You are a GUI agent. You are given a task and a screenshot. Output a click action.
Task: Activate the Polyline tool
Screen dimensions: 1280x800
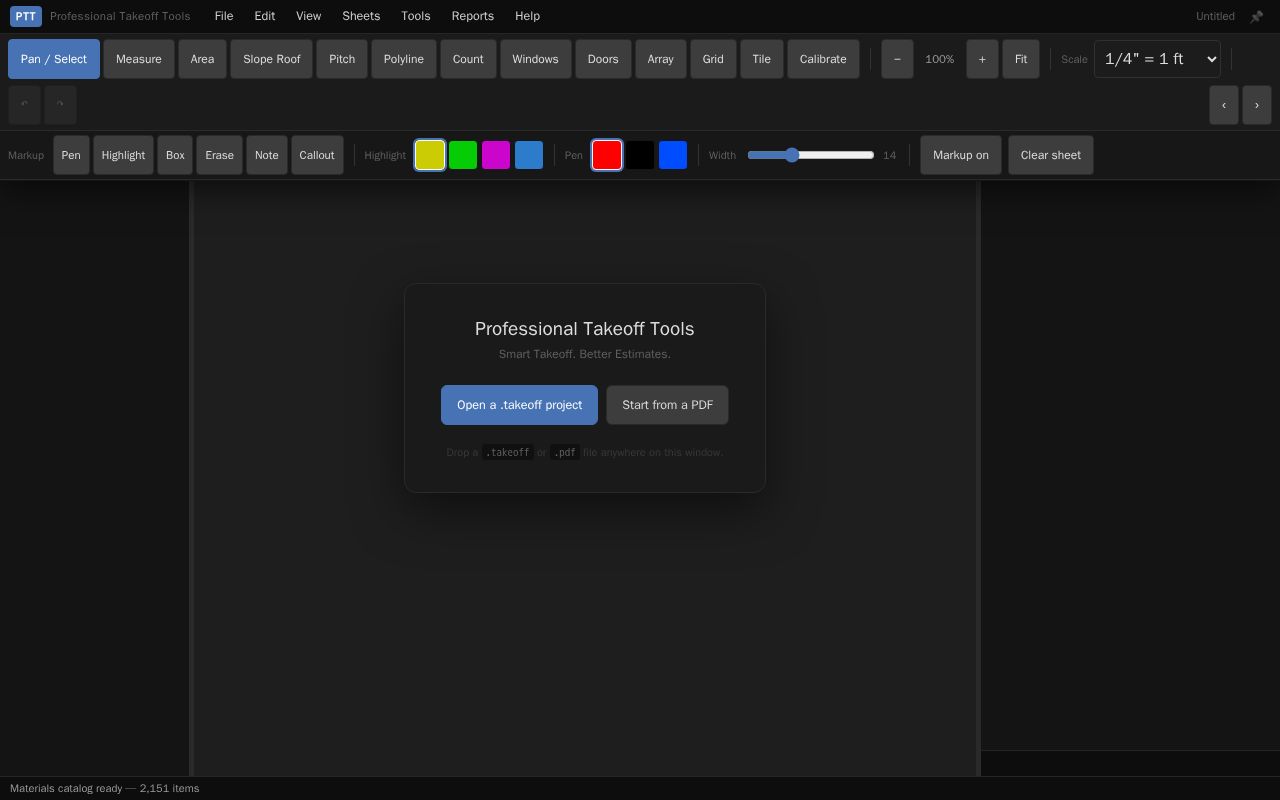(x=404, y=59)
